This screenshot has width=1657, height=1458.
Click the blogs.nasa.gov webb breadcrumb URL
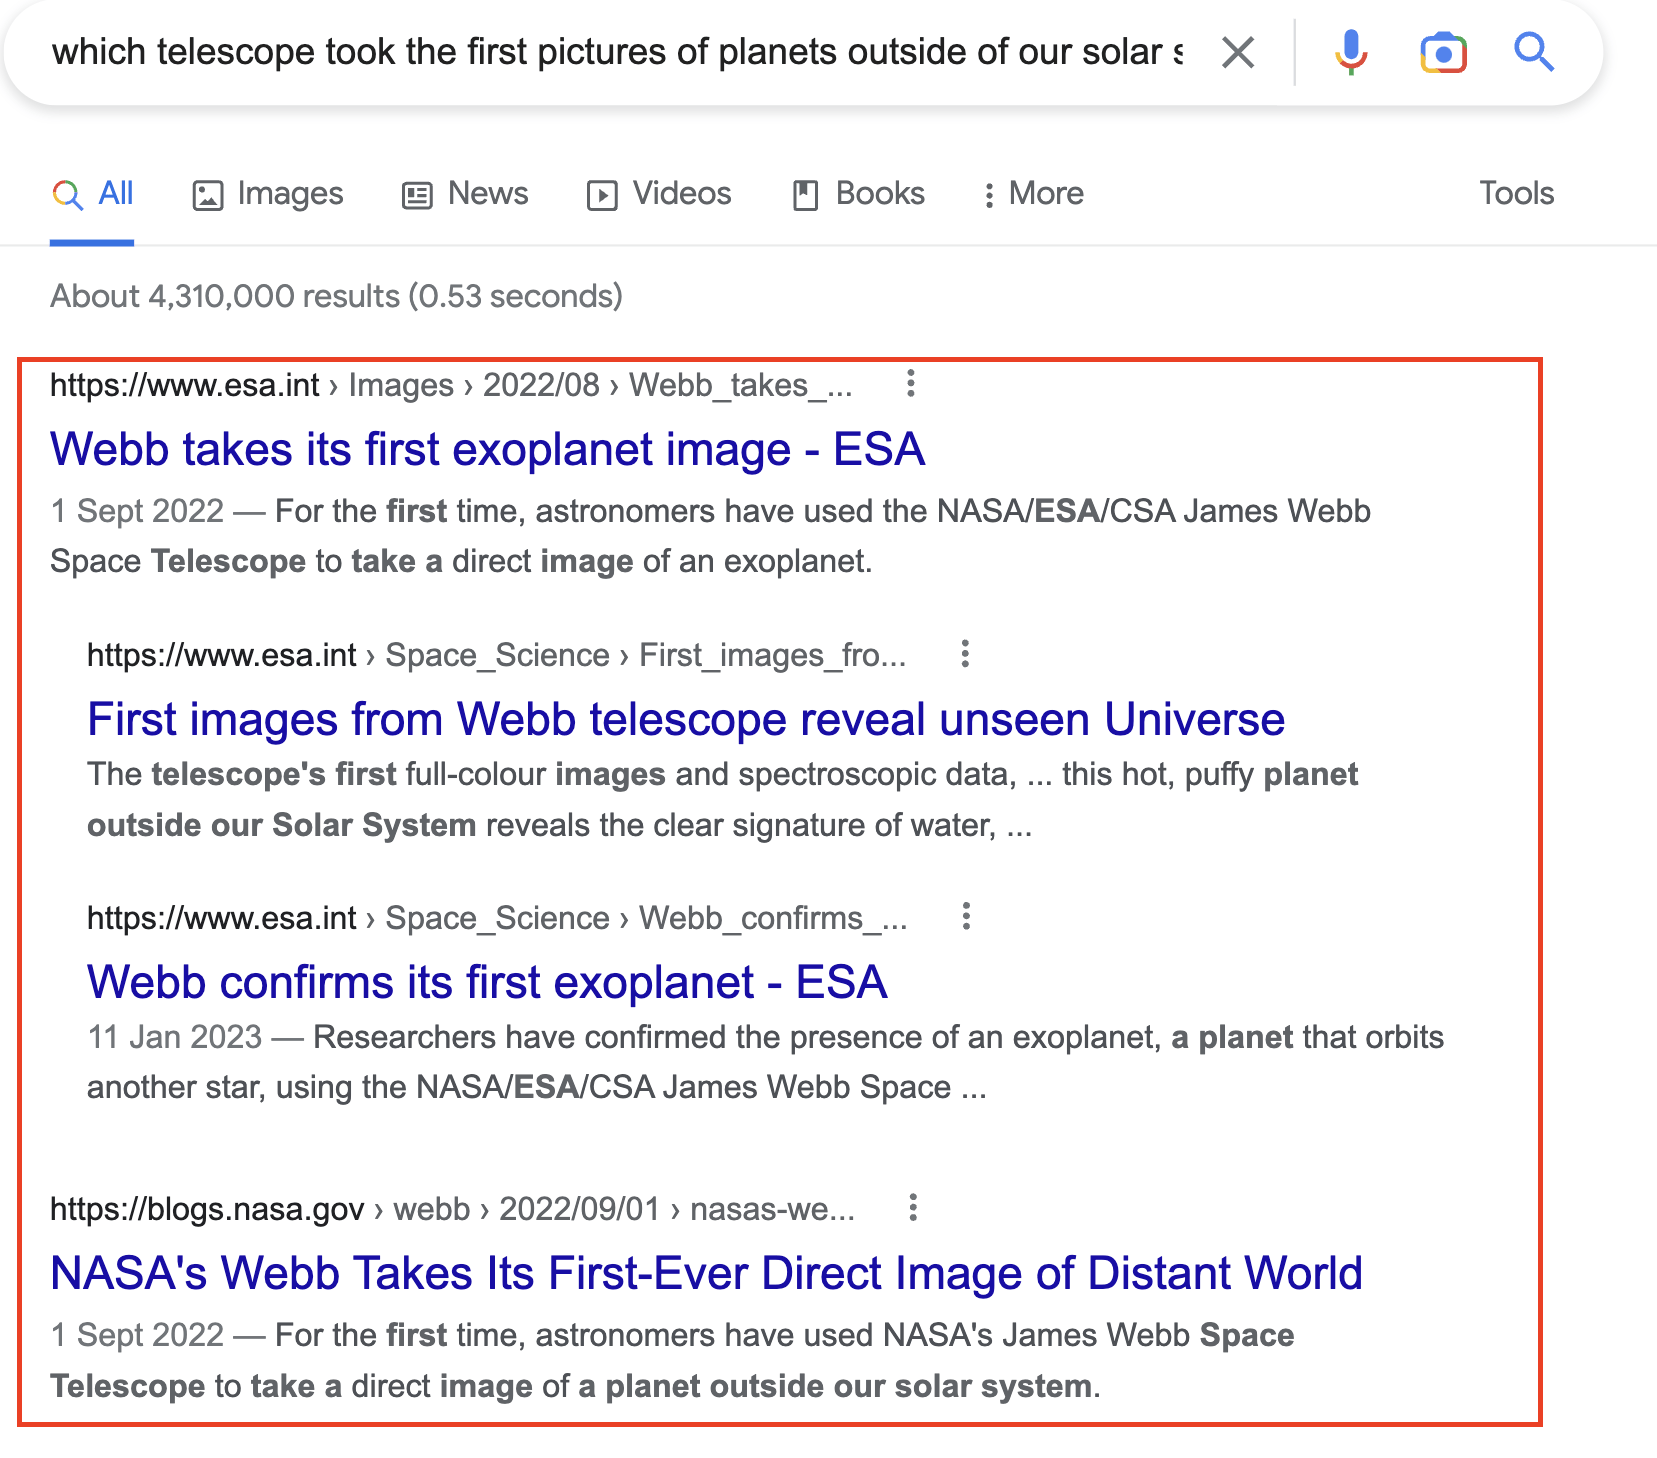click(x=452, y=1209)
